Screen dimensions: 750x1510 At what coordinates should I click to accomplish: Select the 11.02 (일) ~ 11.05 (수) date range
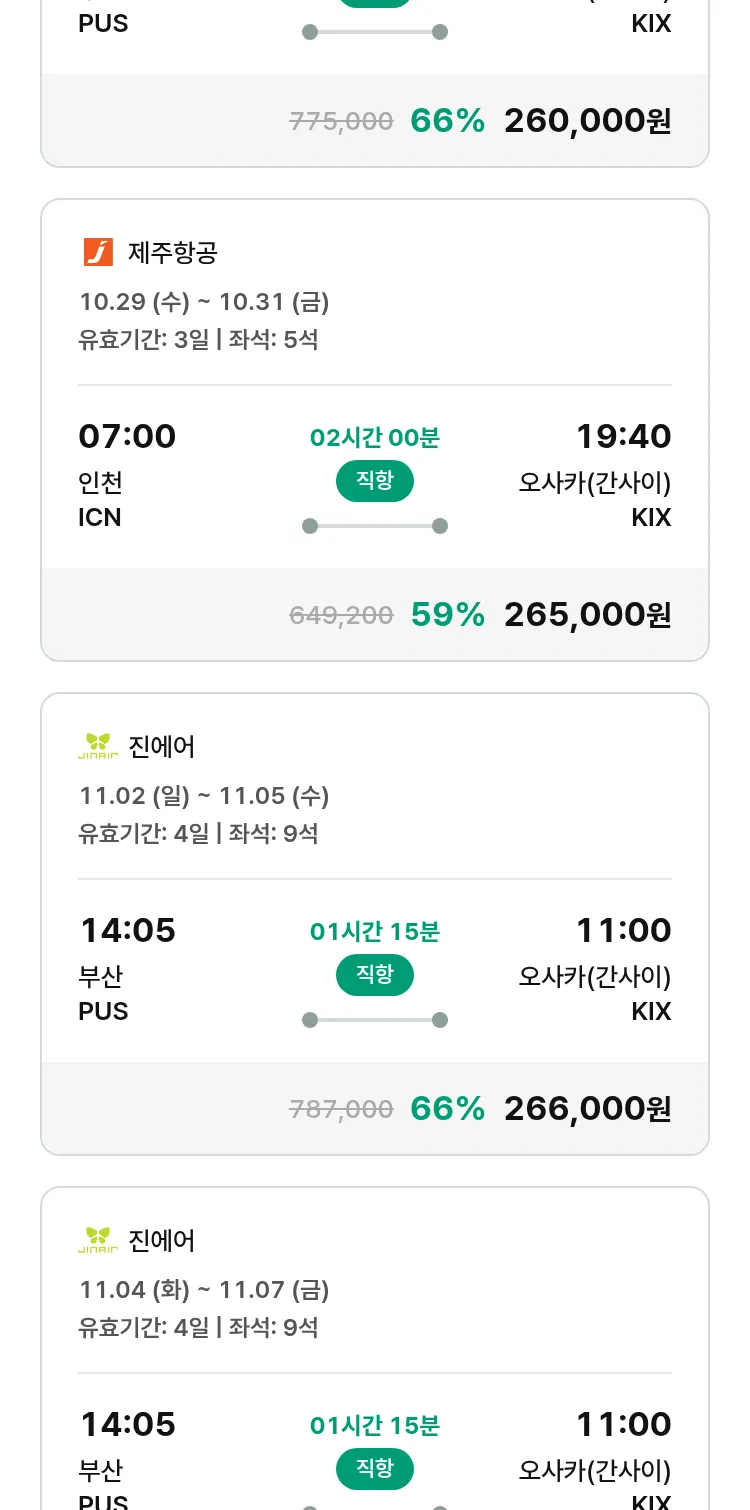[204, 796]
